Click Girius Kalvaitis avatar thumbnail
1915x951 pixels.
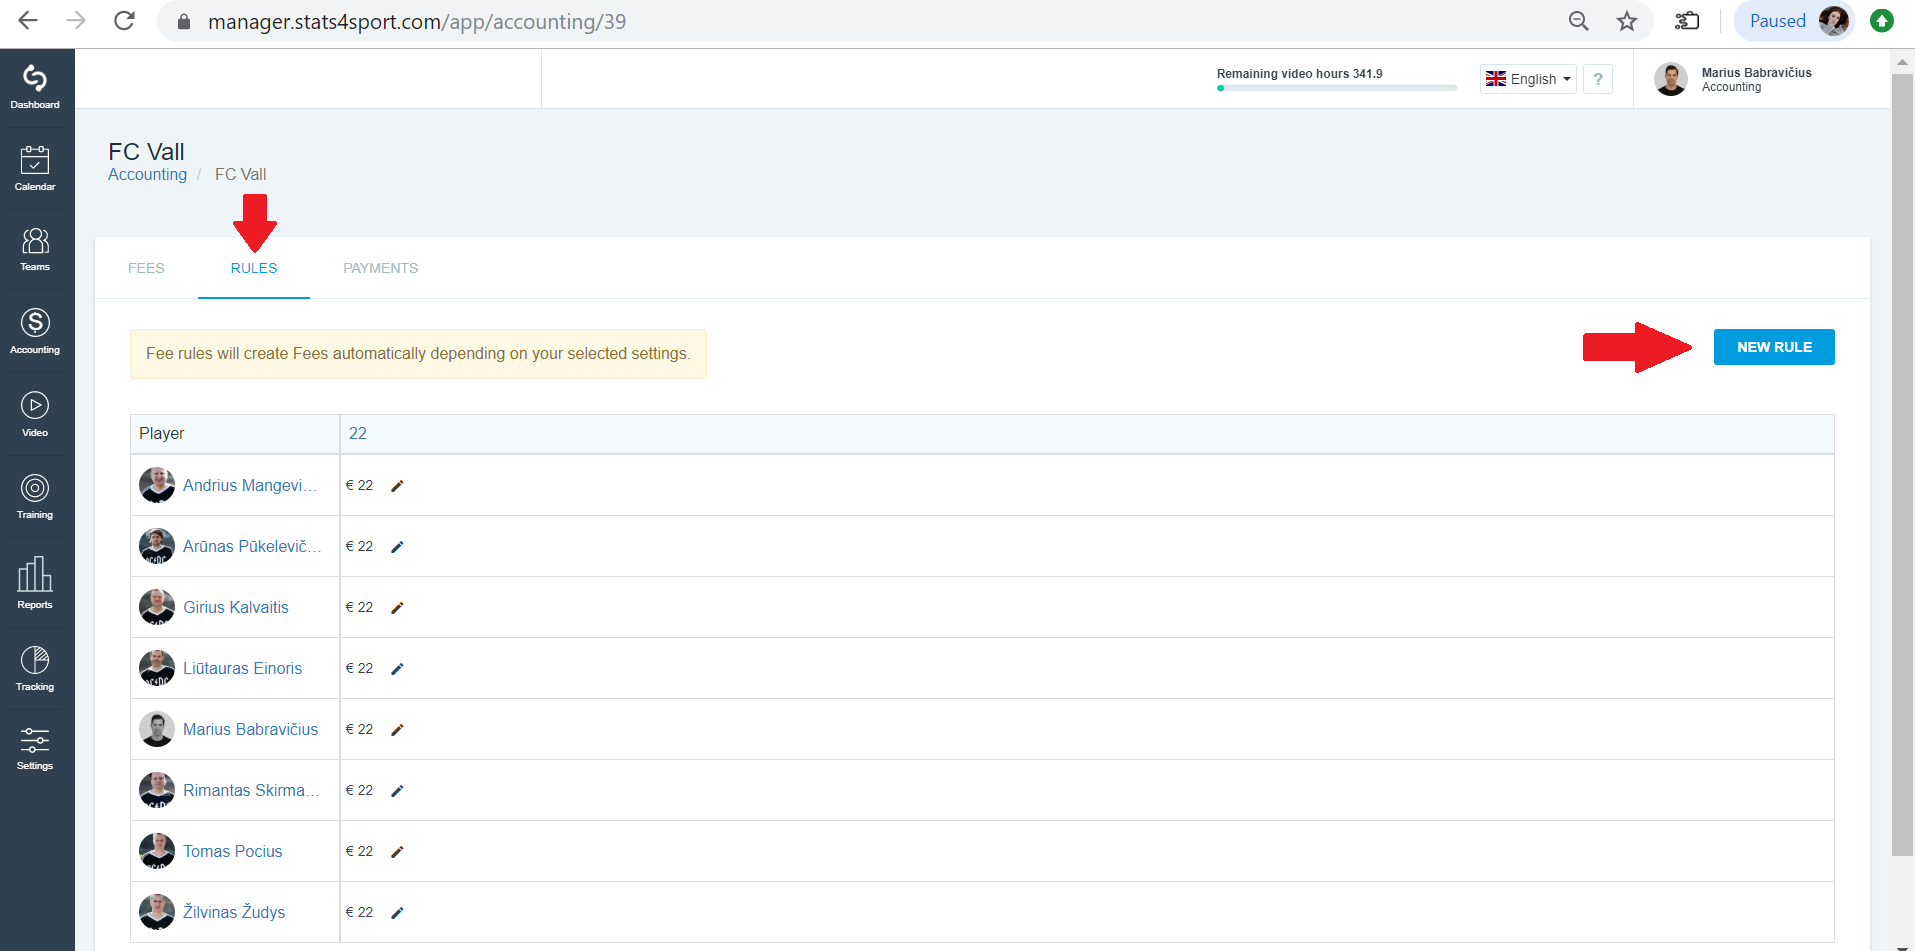tap(157, 607)
